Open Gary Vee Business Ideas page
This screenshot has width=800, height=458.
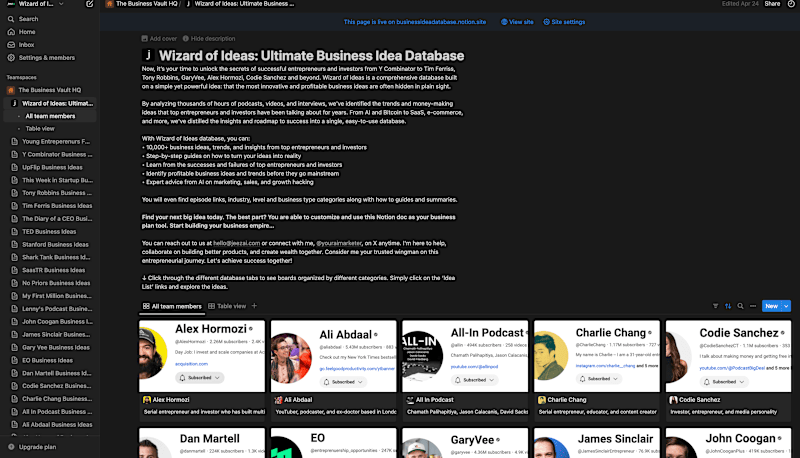(49, 347)
